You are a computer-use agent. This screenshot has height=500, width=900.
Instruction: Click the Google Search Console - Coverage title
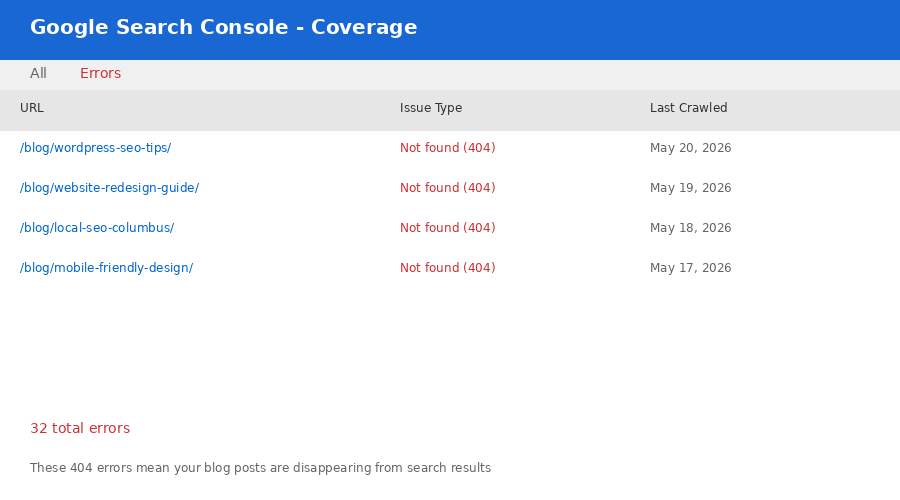pos(223,27)
